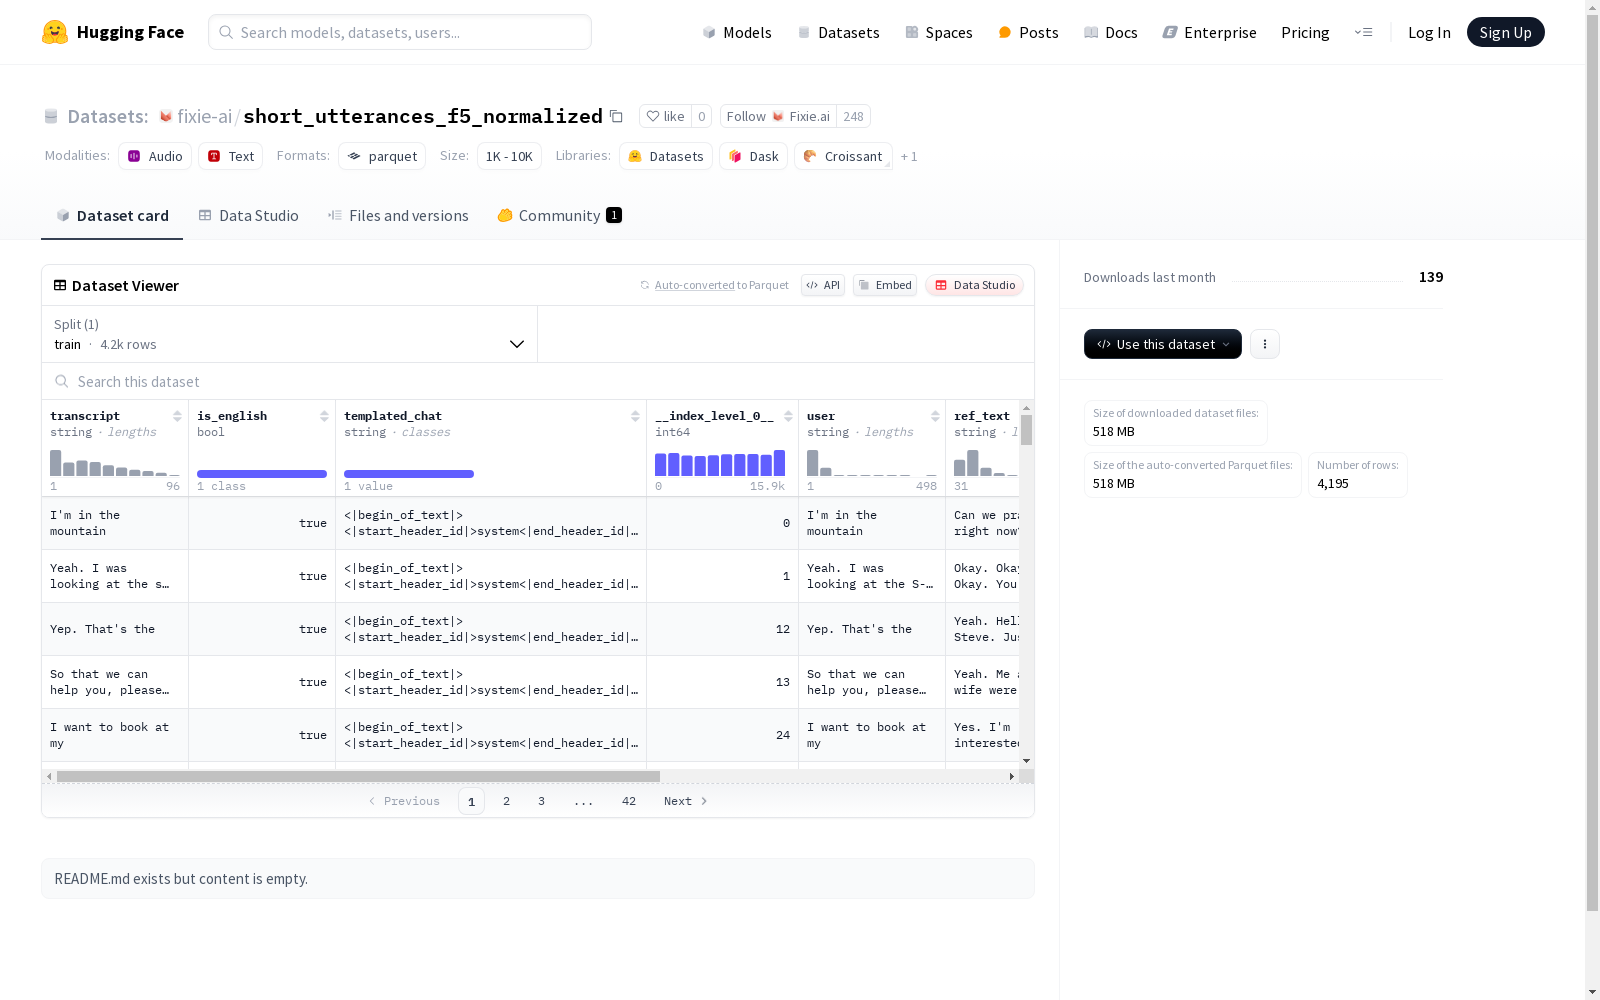Open the more navigation menu icon

[1363, 32]
